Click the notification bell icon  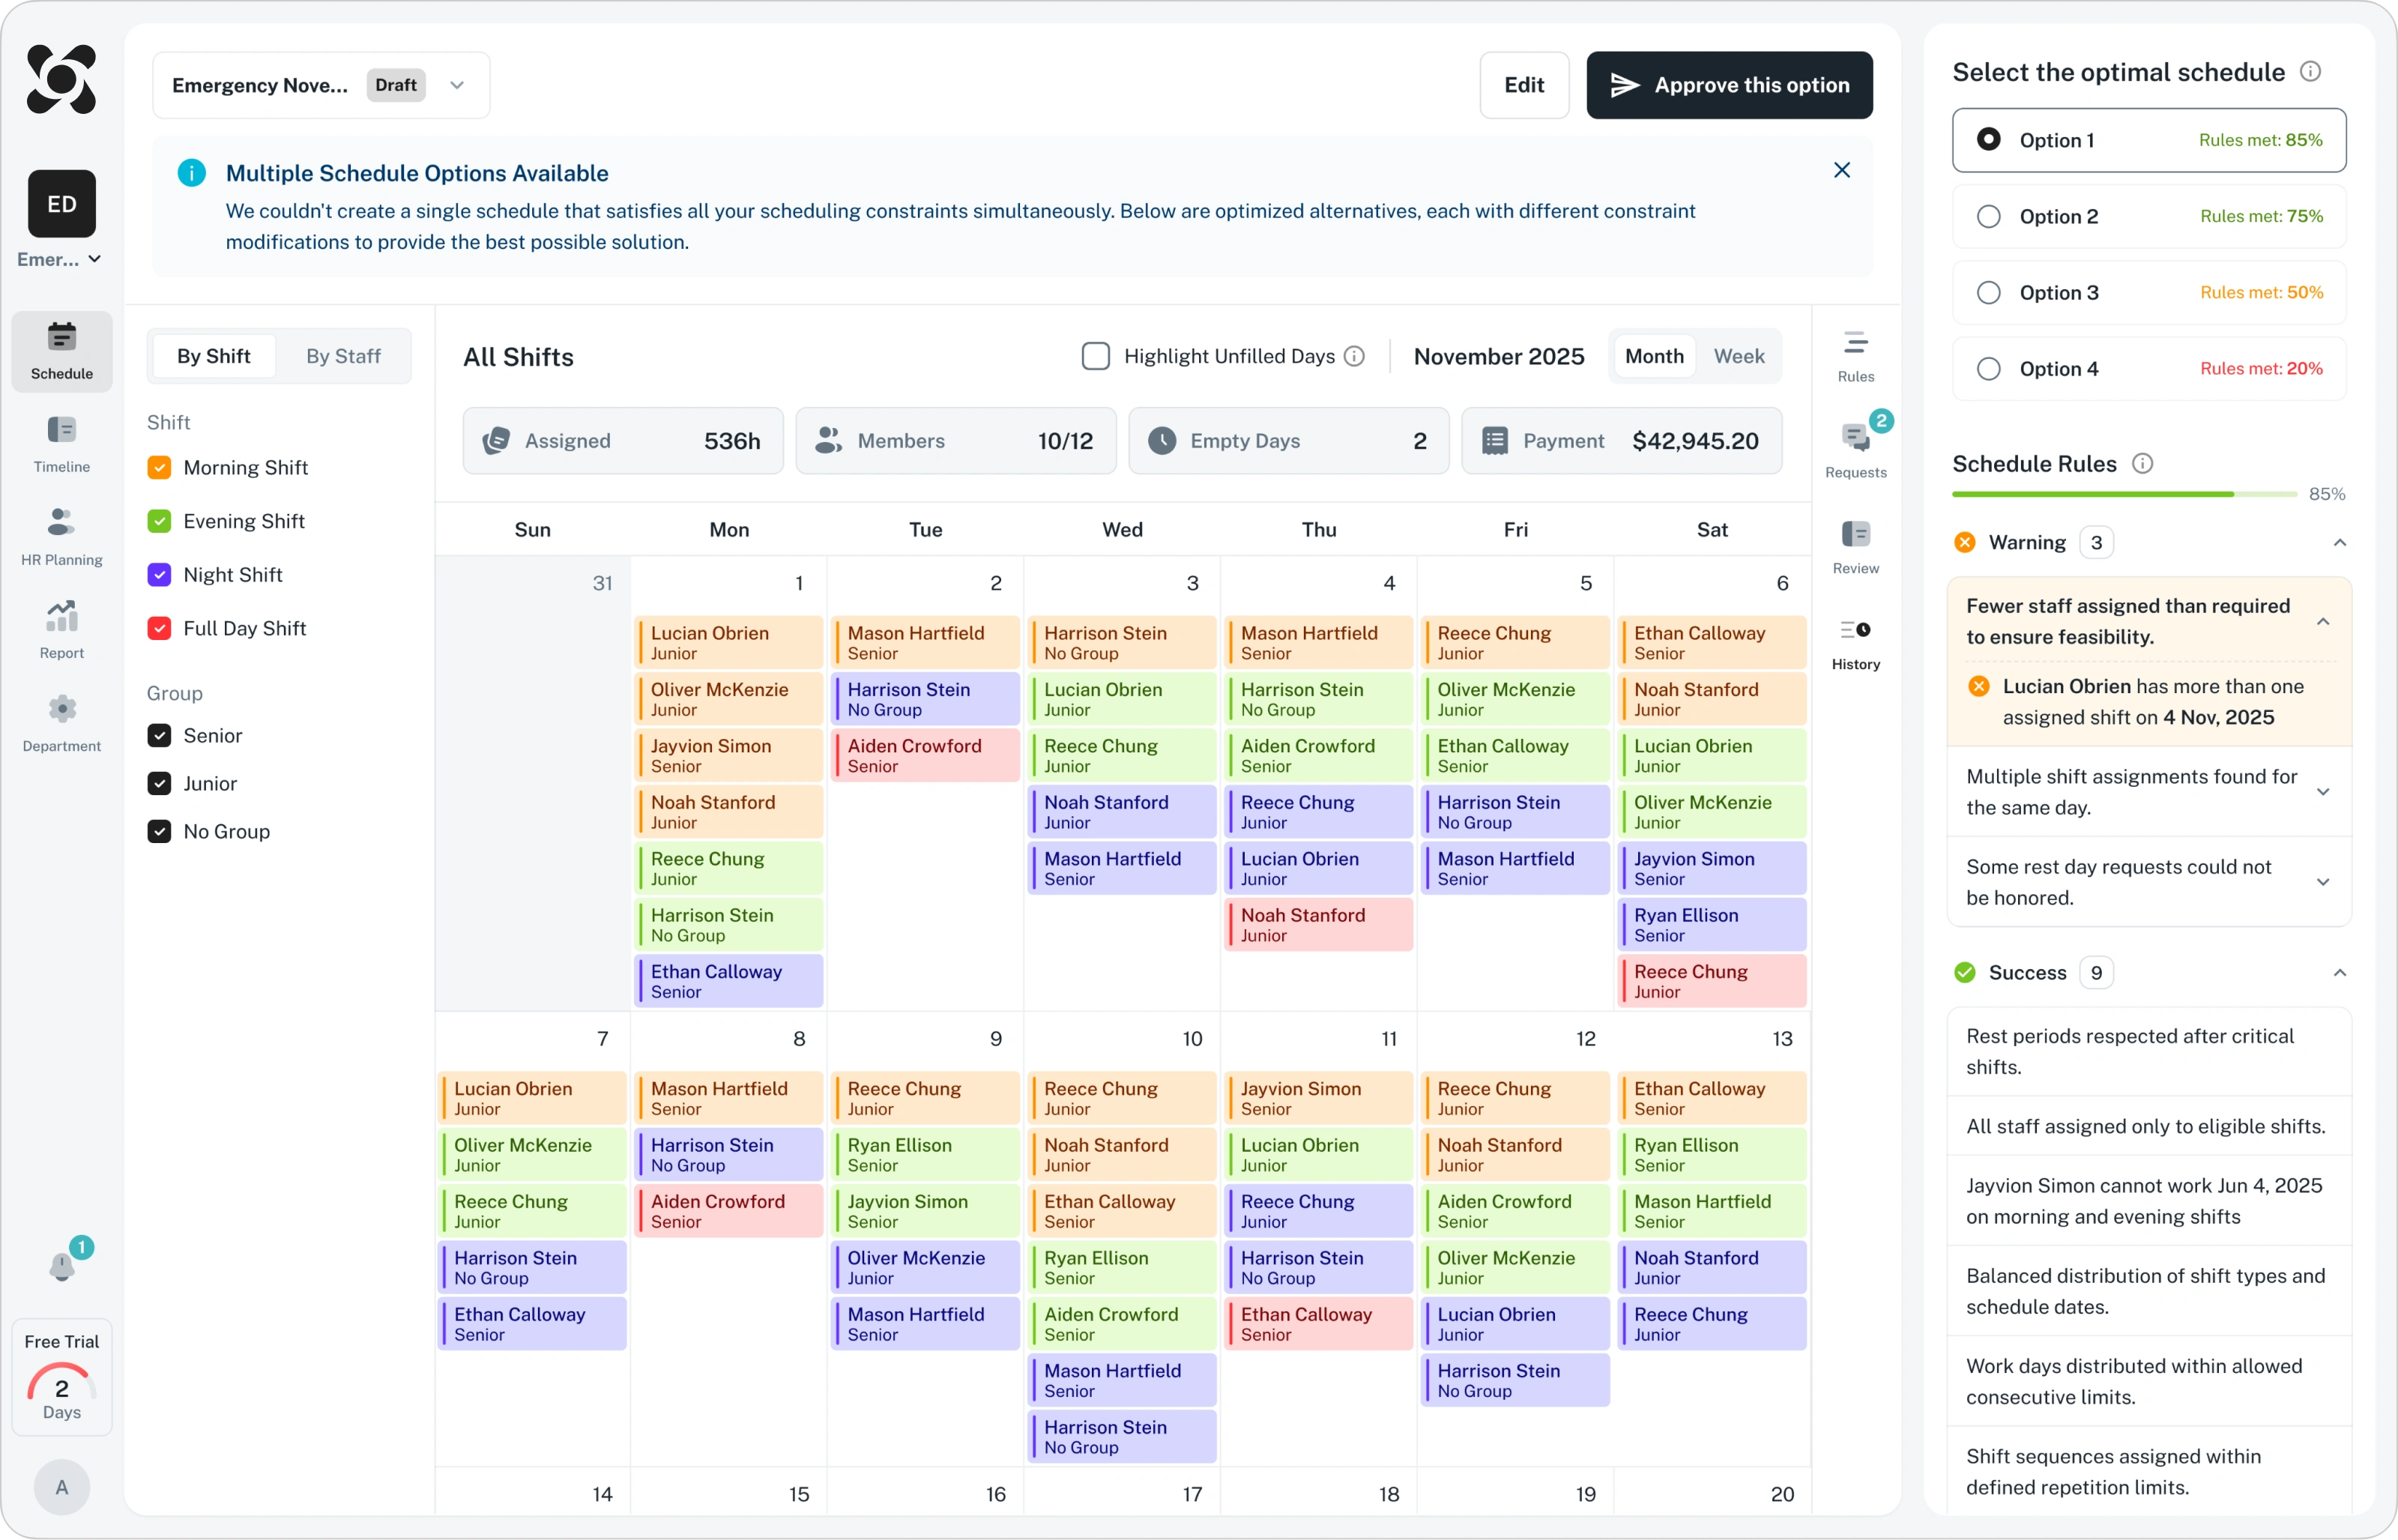[62, 1266]
